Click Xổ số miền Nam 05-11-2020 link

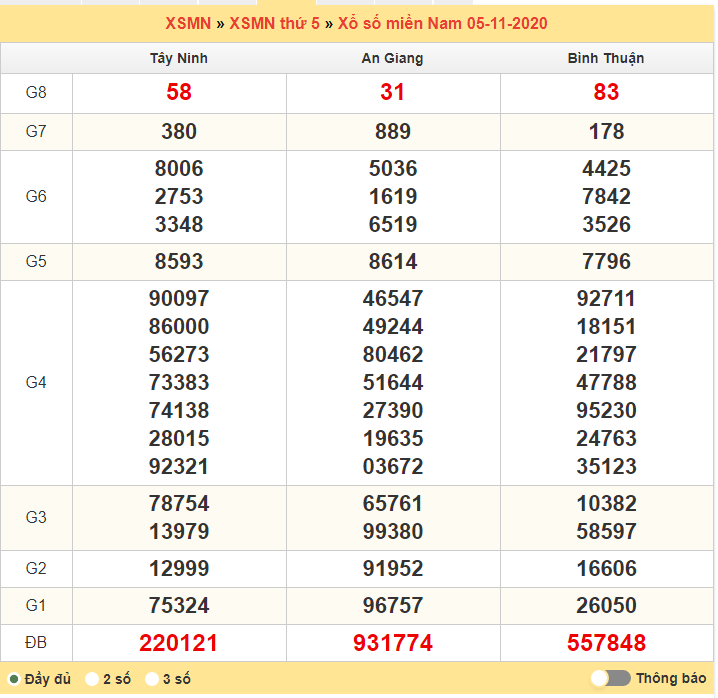[441, 23]
